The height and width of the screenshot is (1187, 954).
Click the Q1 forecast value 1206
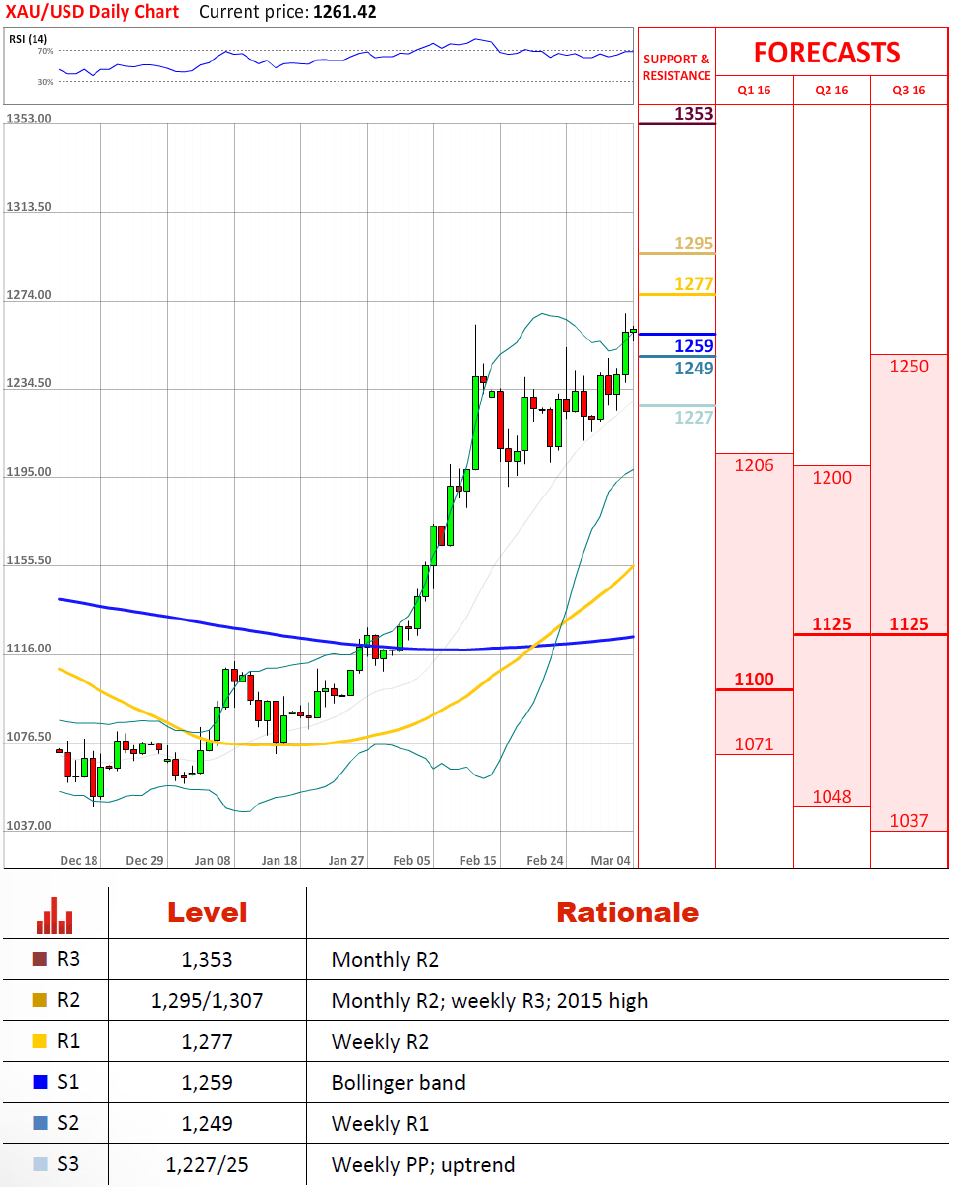754,466
